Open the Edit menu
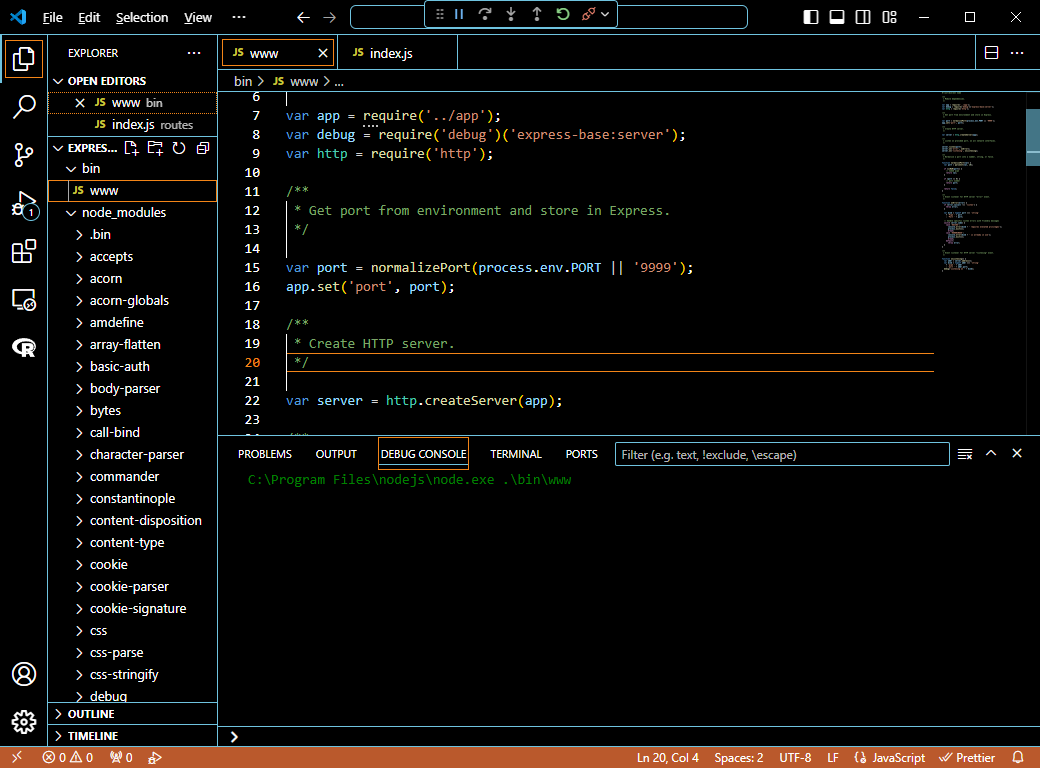This screenshot has height=768, width=1040. coord(89,17)
